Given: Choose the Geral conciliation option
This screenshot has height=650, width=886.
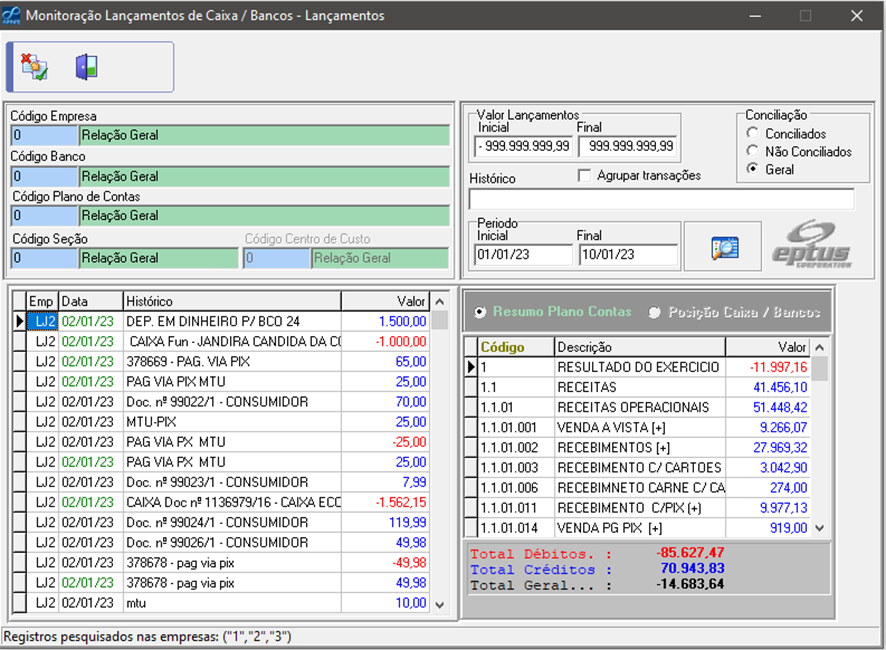Looking at the screenshot, I should tap(753, 170).
